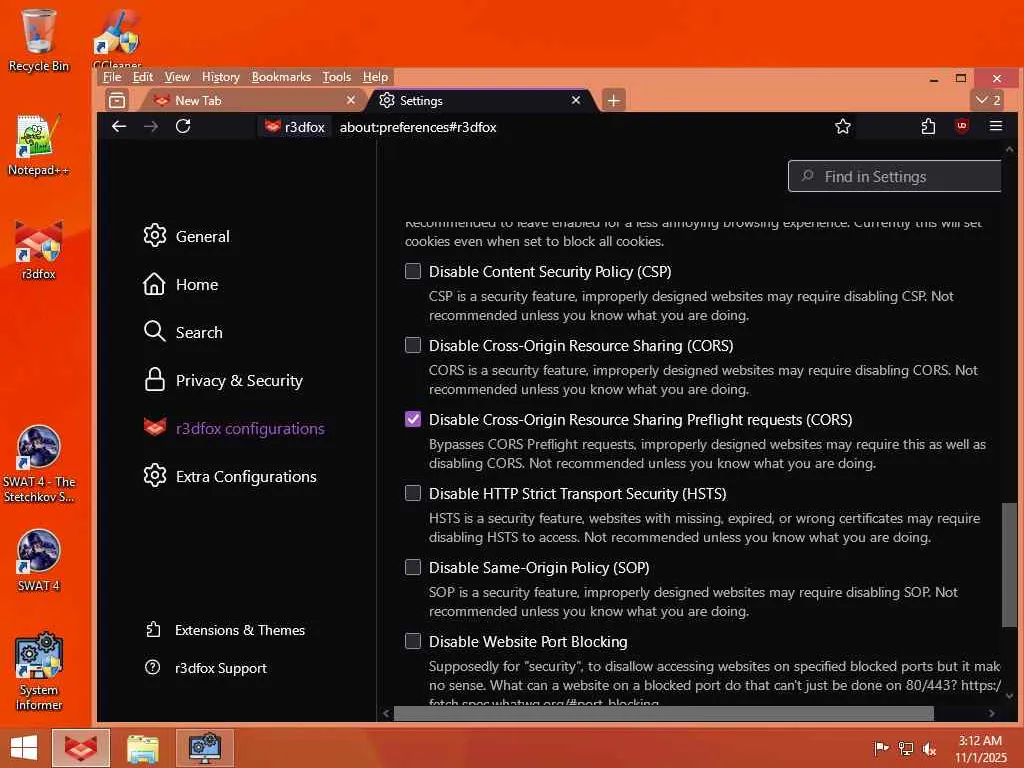Close the New Tab tab

pyautogui.click(x=351, y=100)
